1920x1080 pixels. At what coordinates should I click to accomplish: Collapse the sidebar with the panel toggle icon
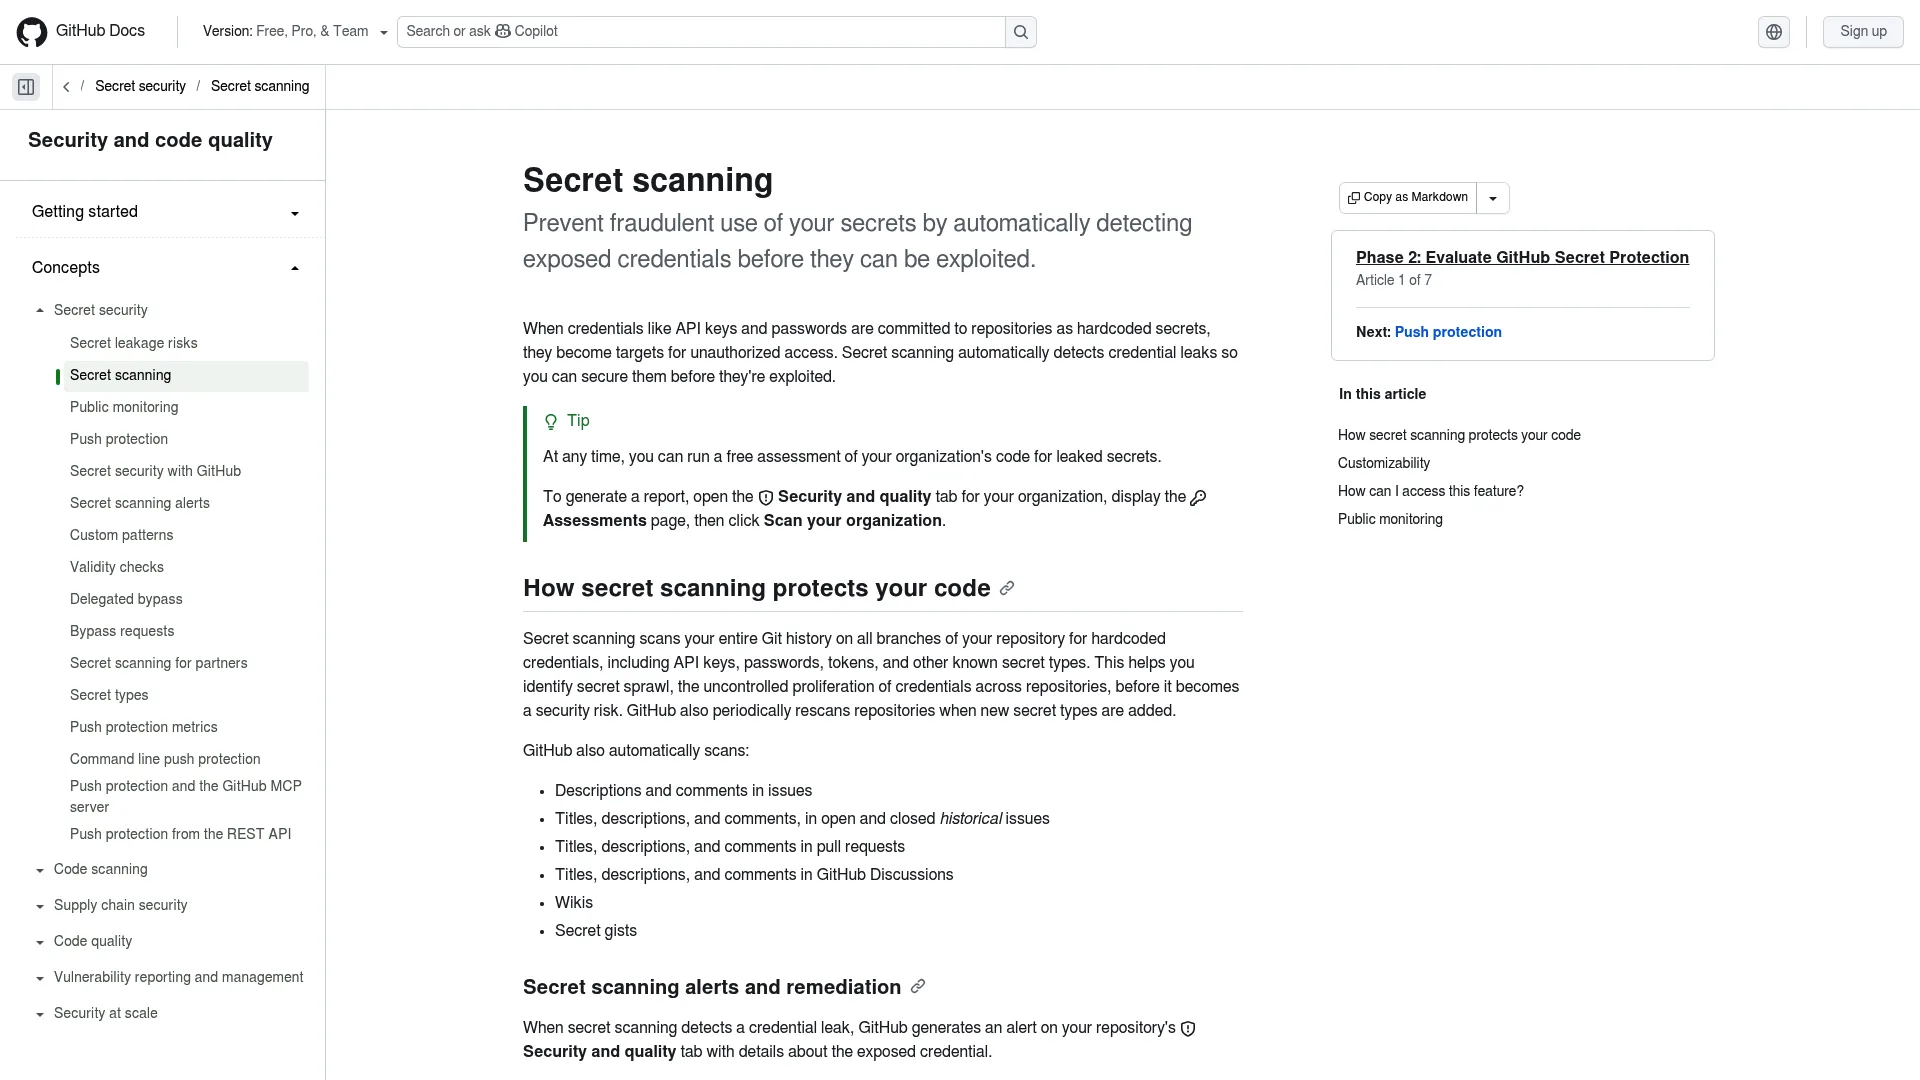coord(26,87)
